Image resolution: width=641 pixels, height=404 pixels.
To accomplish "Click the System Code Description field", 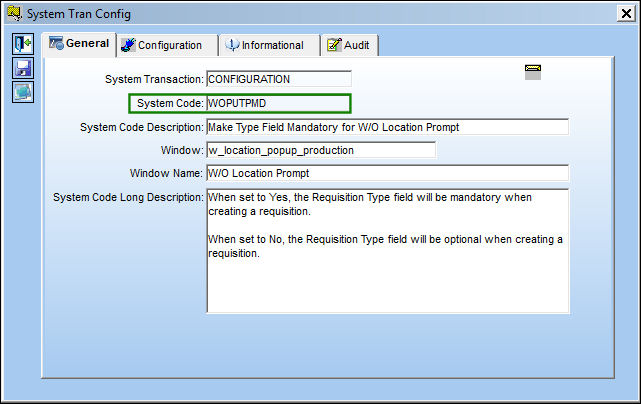I will pyautogui.click(x=388, y=127).
